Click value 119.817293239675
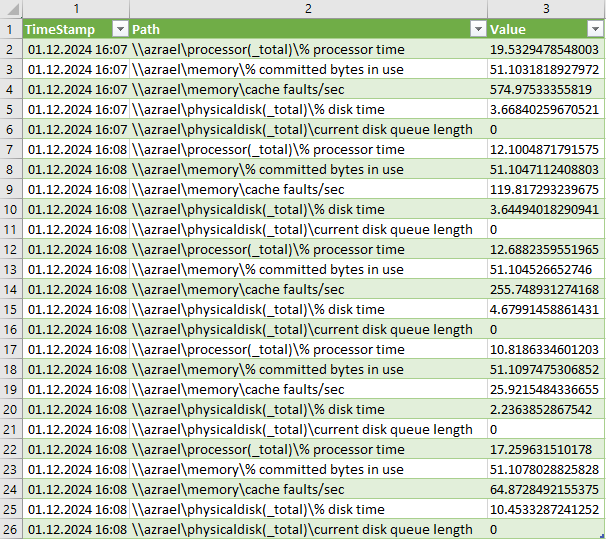Image resolution: width=606 pixels, height=539 pixels. [544, 190]
